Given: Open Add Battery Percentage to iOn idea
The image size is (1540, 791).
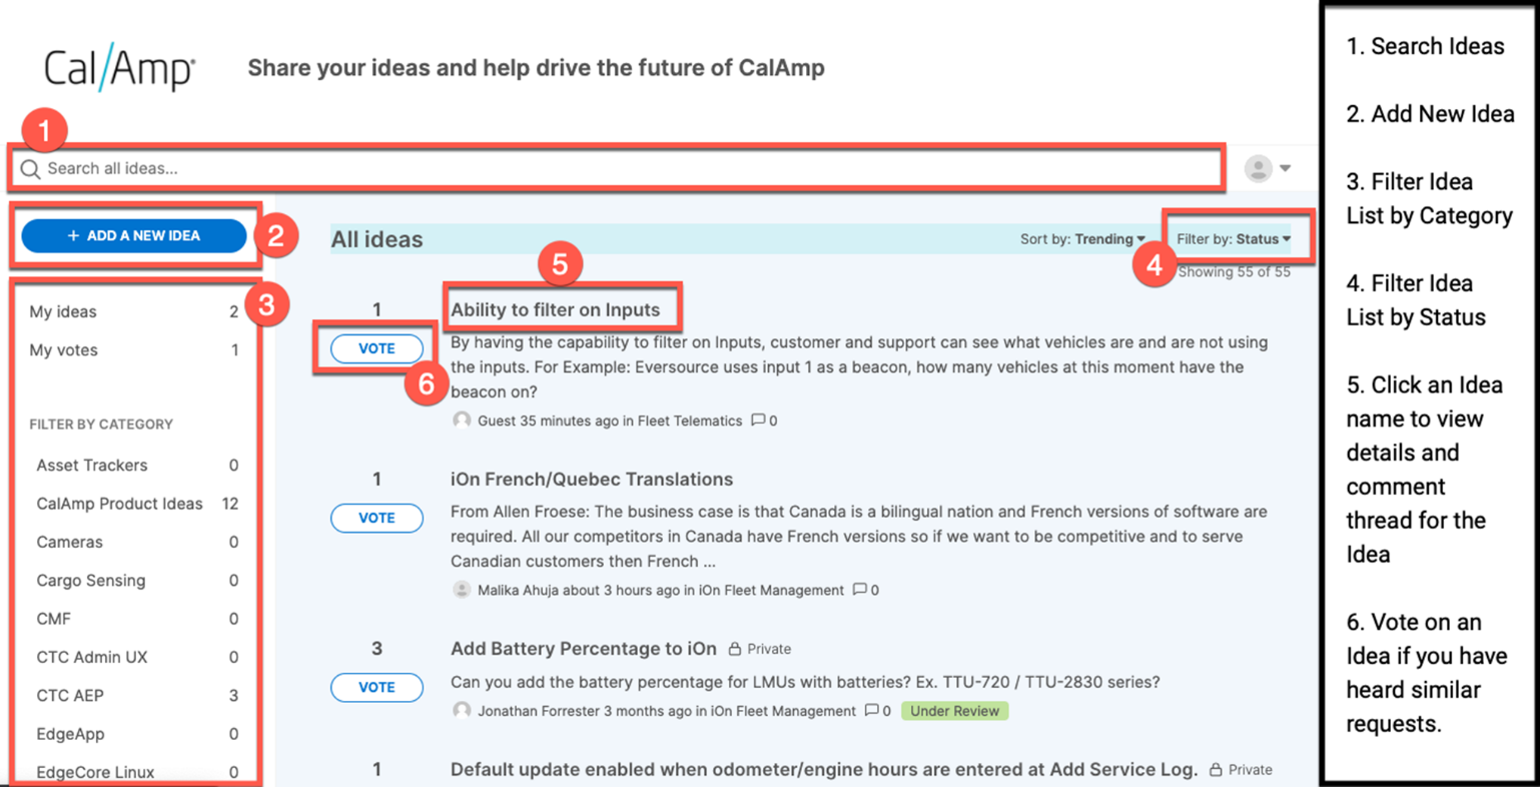Looking at the screenshot, I should click(583, 649).
